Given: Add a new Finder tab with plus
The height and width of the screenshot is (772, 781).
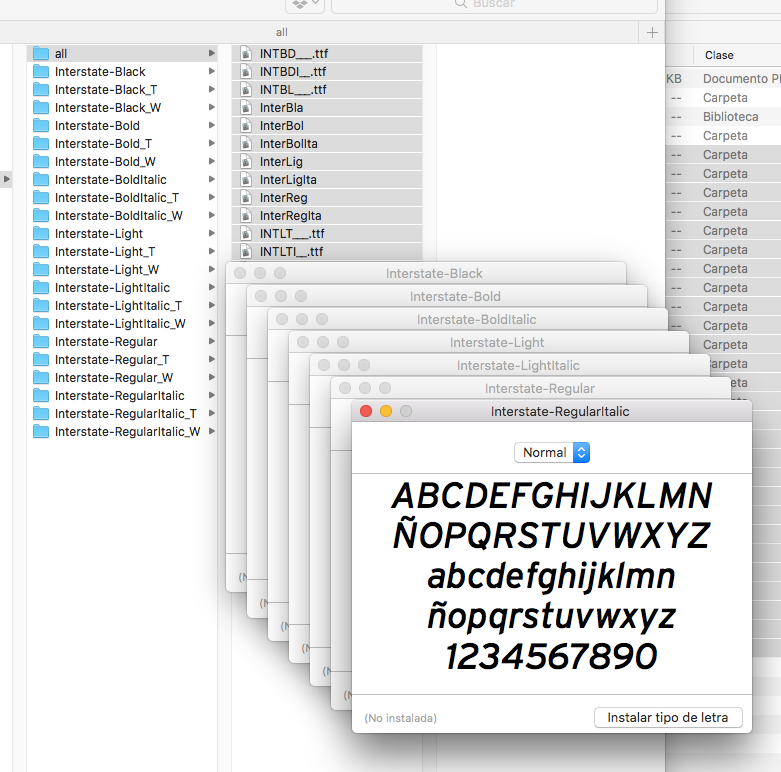Looking at the screenshot, I should tap(652, 32).
